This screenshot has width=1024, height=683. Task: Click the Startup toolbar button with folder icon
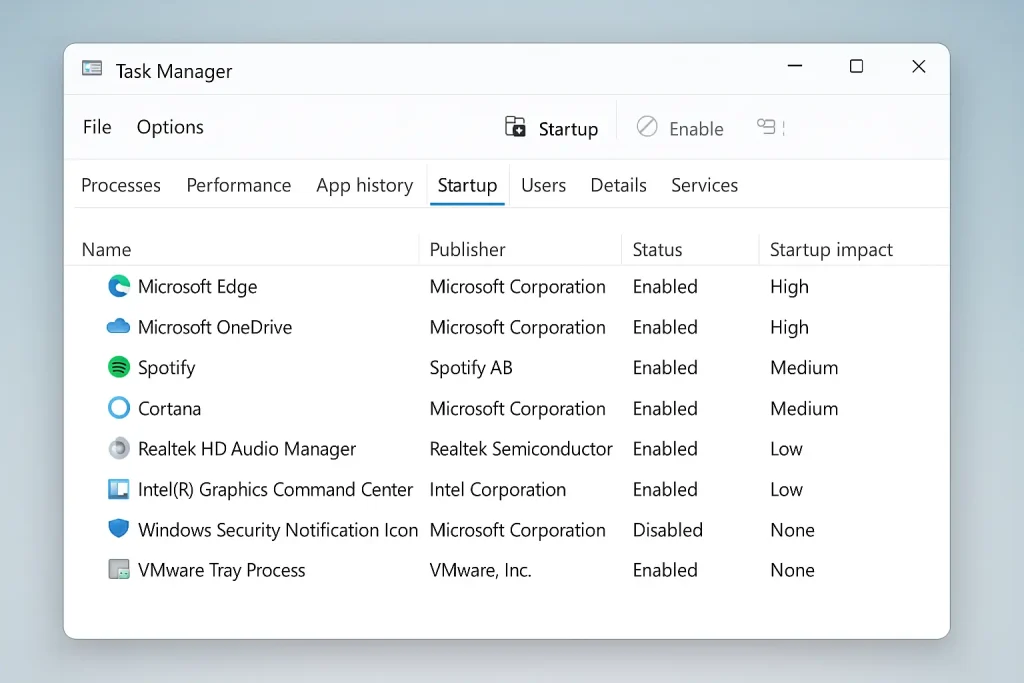tap(551, 127)
